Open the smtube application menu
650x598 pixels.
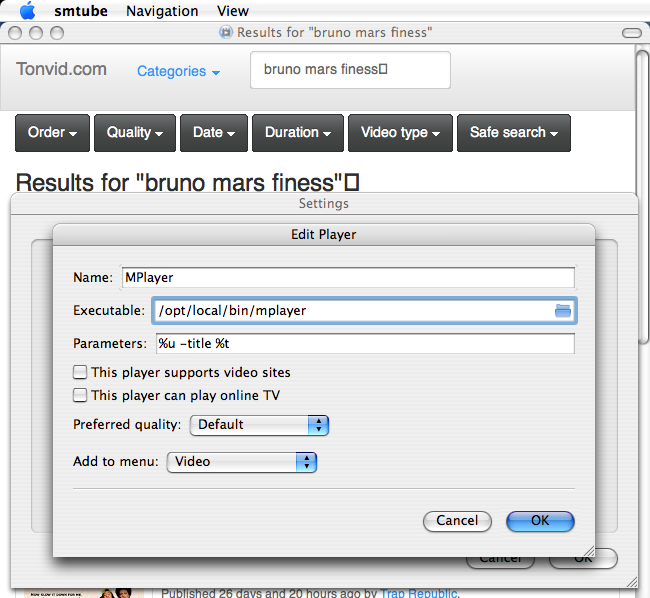(x=81, y=11)
